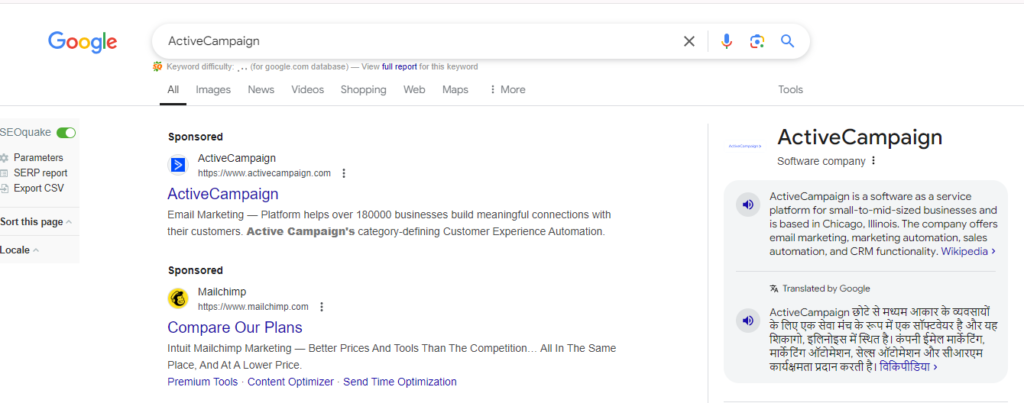This screenshot has height=403, width=1024.
Task: Click the https://www.activecampaign.com URL text
Action: [264, 173]
